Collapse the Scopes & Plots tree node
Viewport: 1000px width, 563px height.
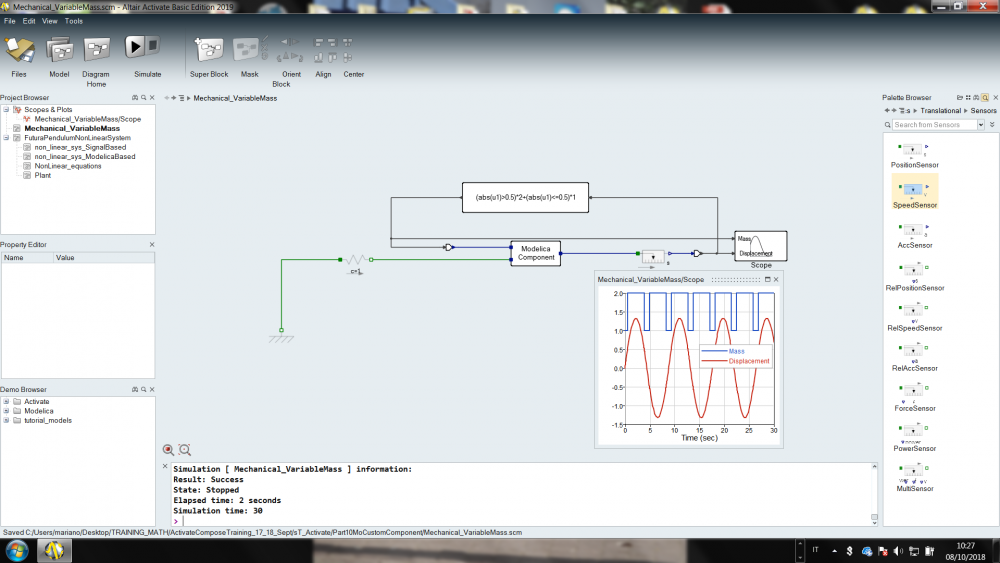pos(6,110)
